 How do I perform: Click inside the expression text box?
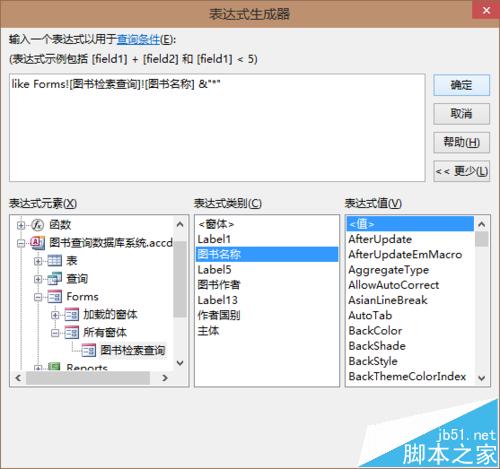pos(217,128)
